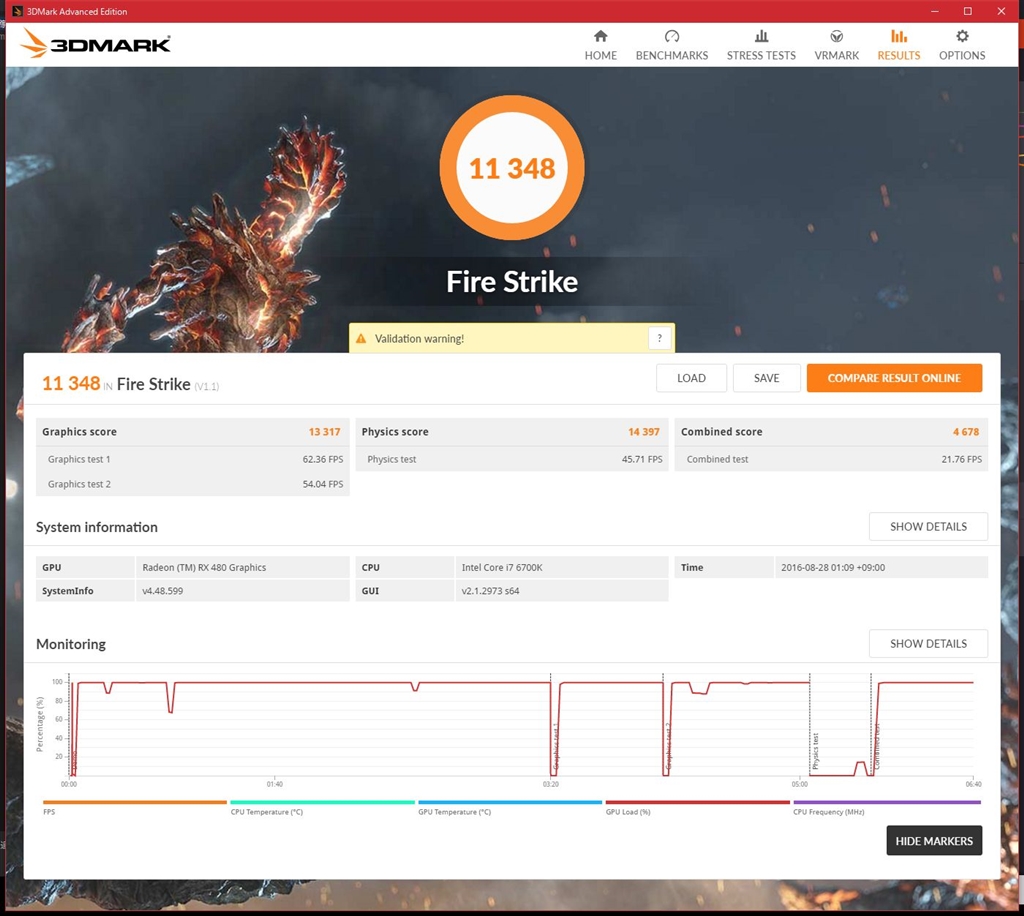
Task: Click Combined test 21.76 FPS value
Action: click(961, 459)
